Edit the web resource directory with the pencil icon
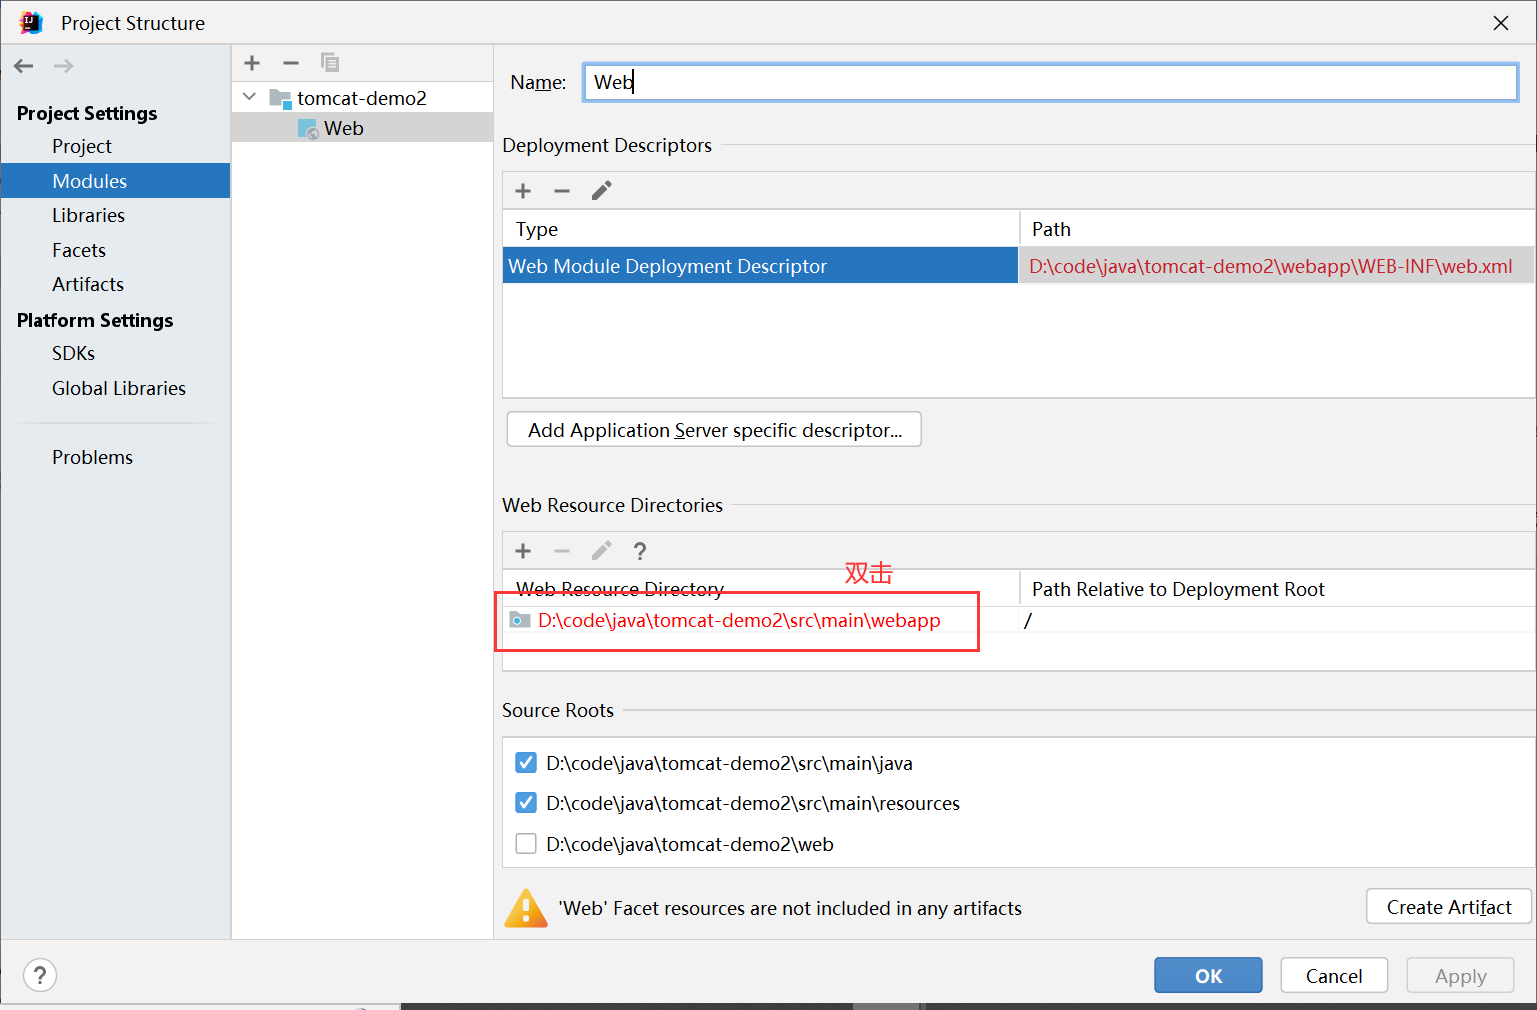Screen dimensions: 1537x1010 coord(601,551)
